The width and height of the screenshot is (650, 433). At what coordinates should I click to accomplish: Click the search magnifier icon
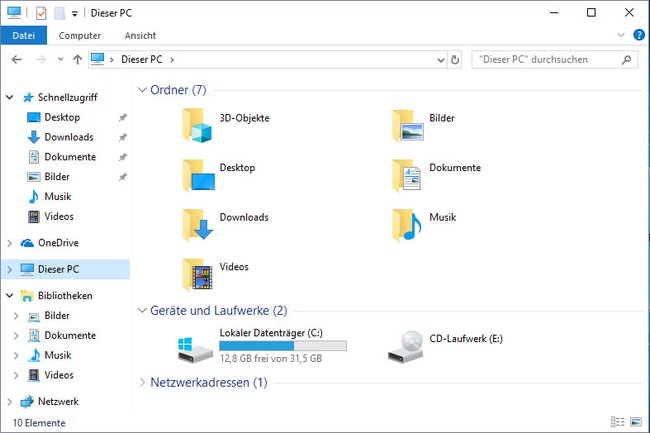pos(626,60)
